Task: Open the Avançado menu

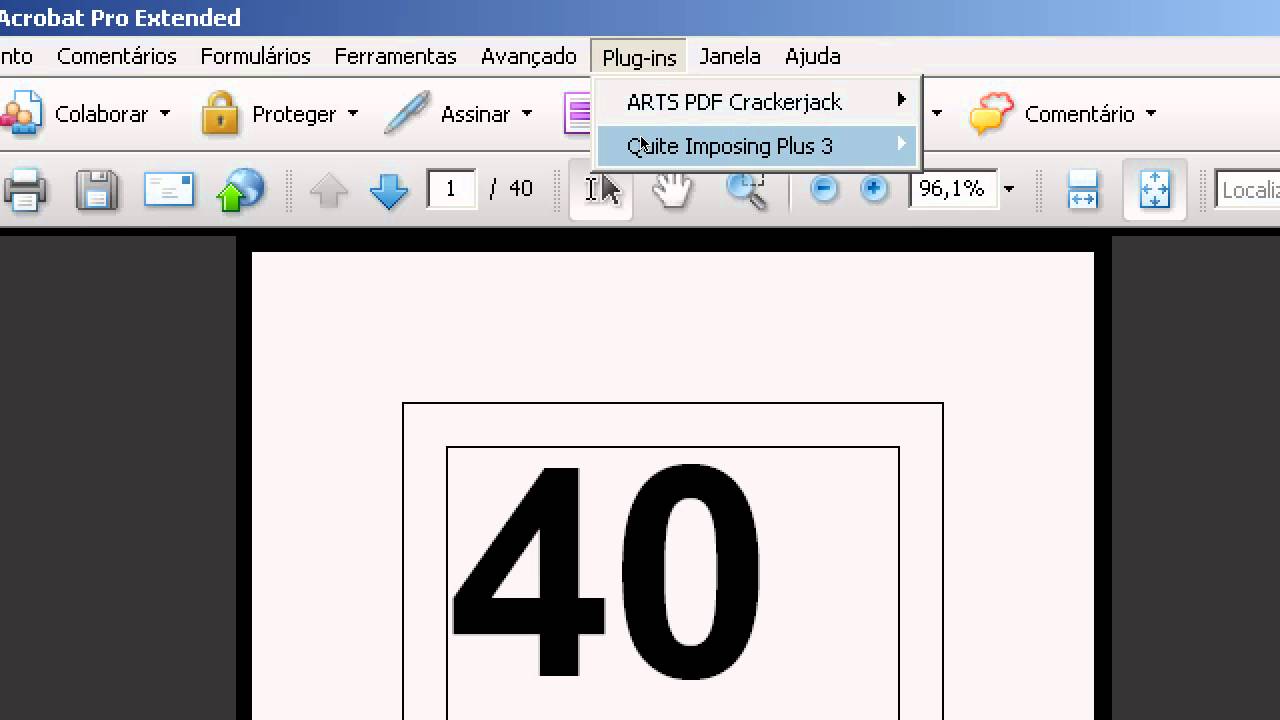Action: (x=528, y=57)
